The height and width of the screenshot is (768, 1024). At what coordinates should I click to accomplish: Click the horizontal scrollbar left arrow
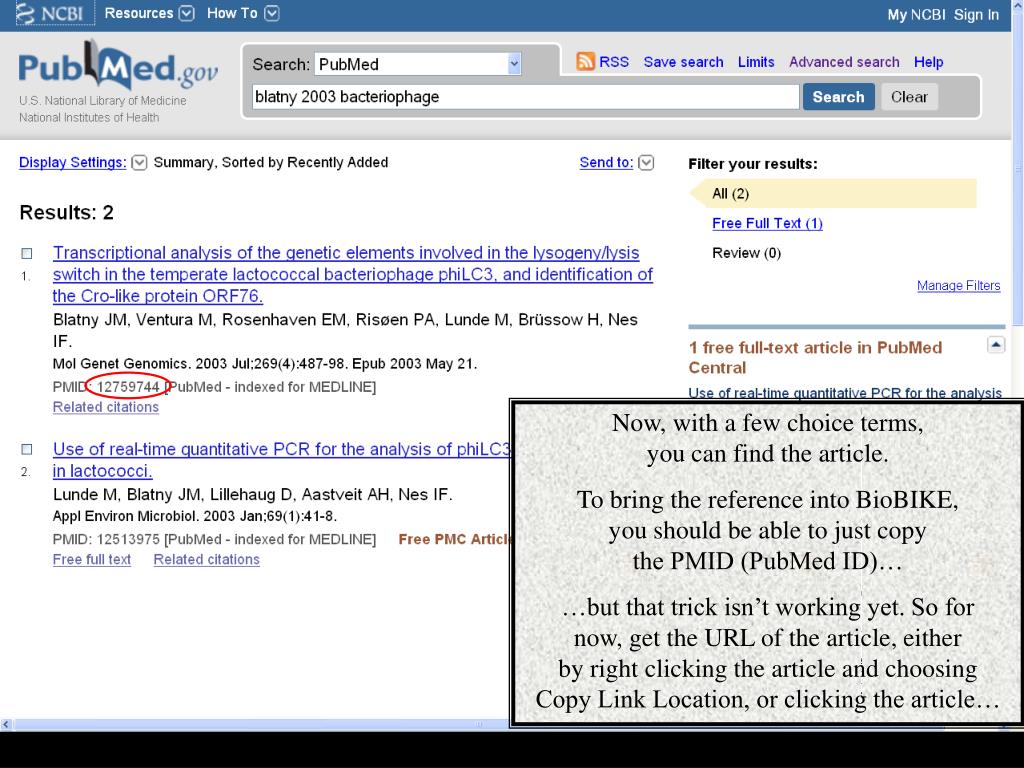click(6, 724)
